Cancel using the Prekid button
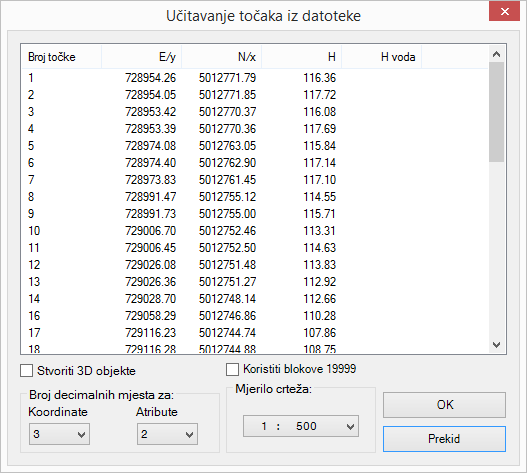The image size is (527, 473). click(x=444, y=439)
